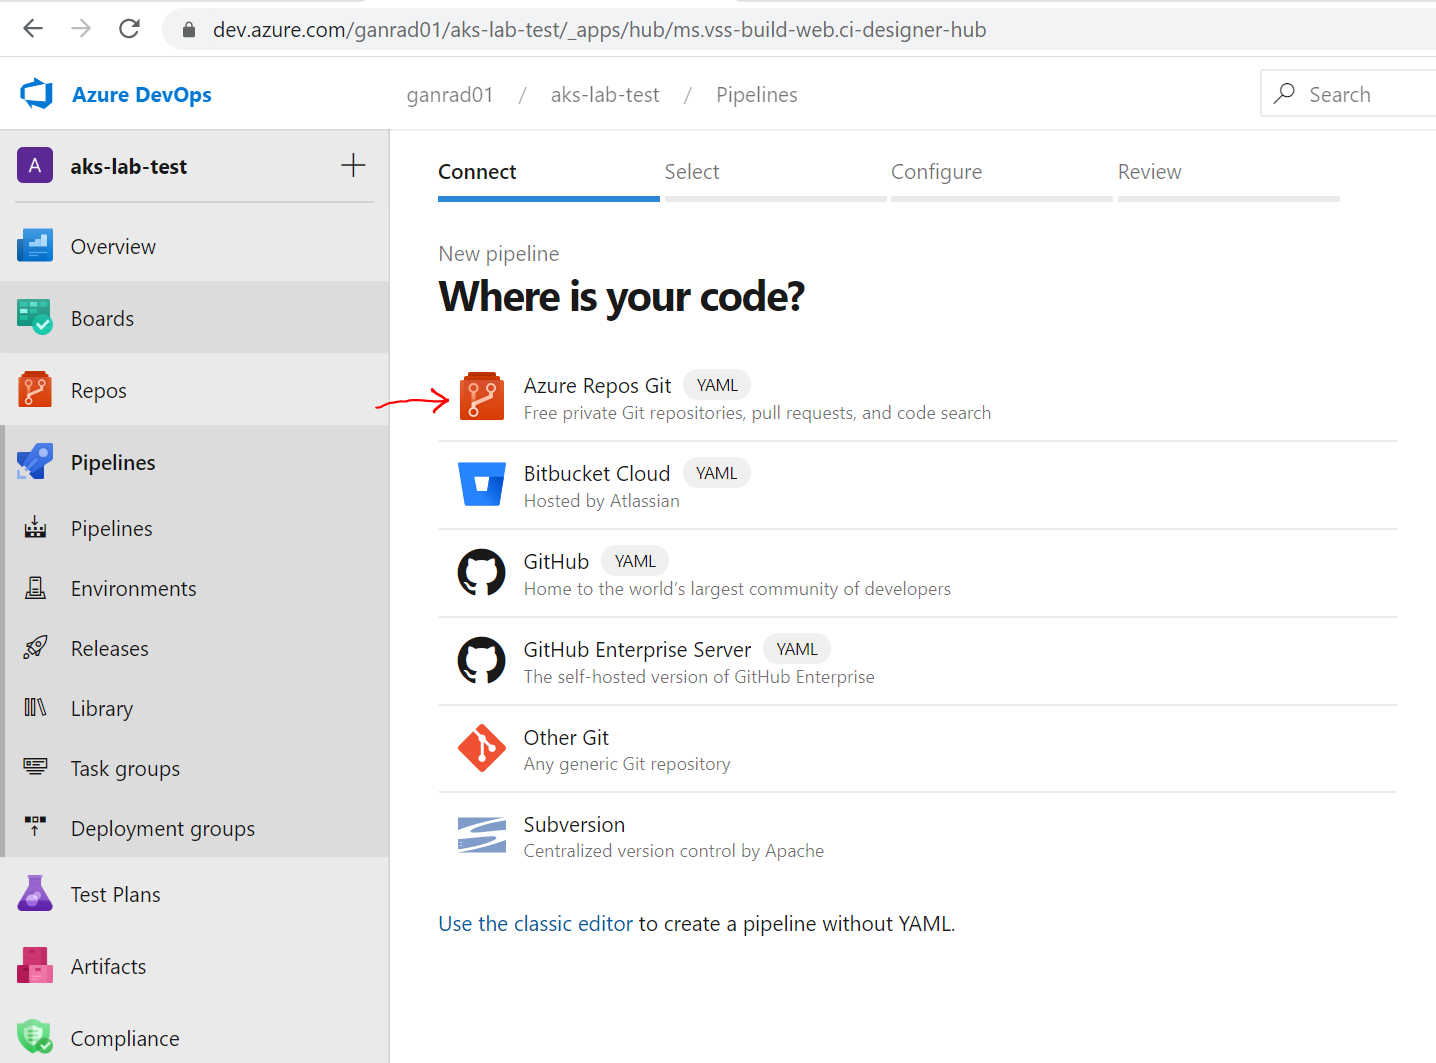This screenshot has width=1436, height=1063.
Task: Open Deployment groups in sidebar
Action: [194, 828]
